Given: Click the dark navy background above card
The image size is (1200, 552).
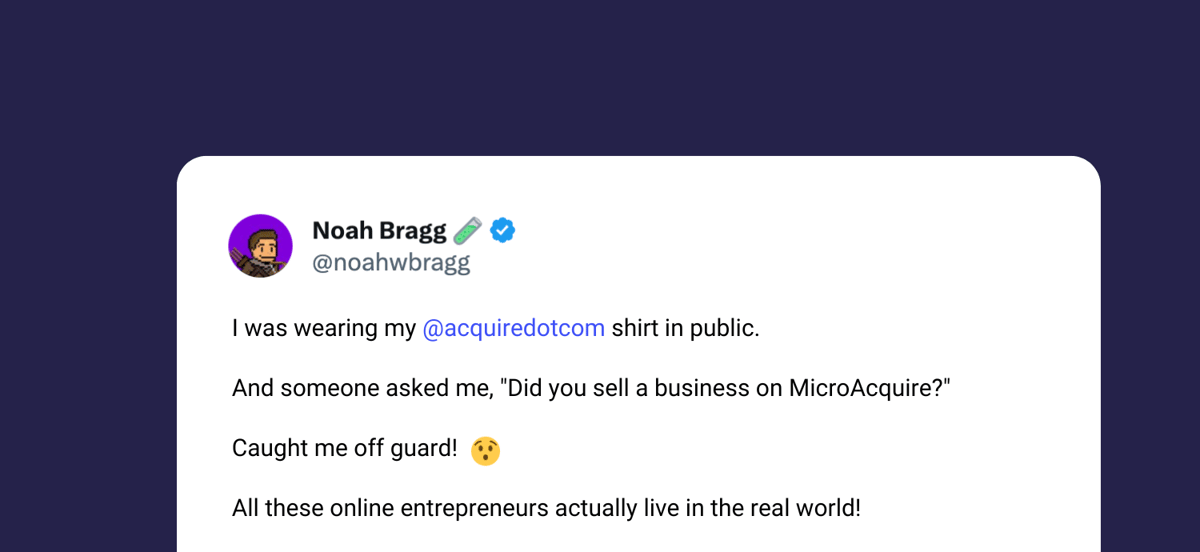Looking at the screenshot, I should click(x=600, y=75).
